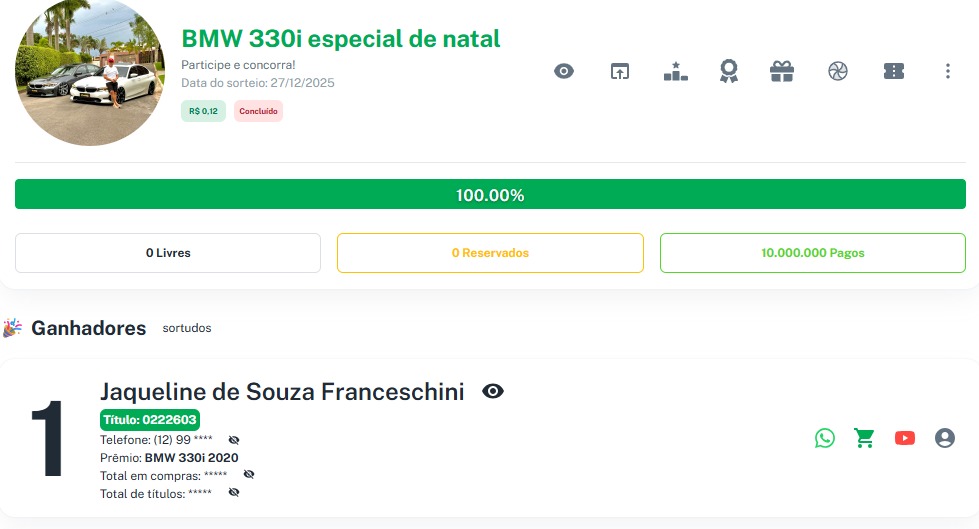Open the gift box prizes icon

(x=782, y=71)
